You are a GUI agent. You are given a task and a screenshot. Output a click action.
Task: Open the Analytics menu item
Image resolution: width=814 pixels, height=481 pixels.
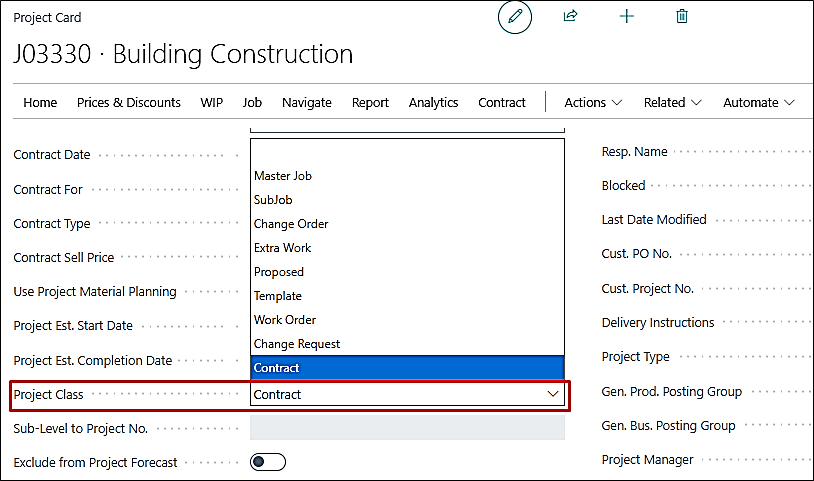click(x=433, y=102)
